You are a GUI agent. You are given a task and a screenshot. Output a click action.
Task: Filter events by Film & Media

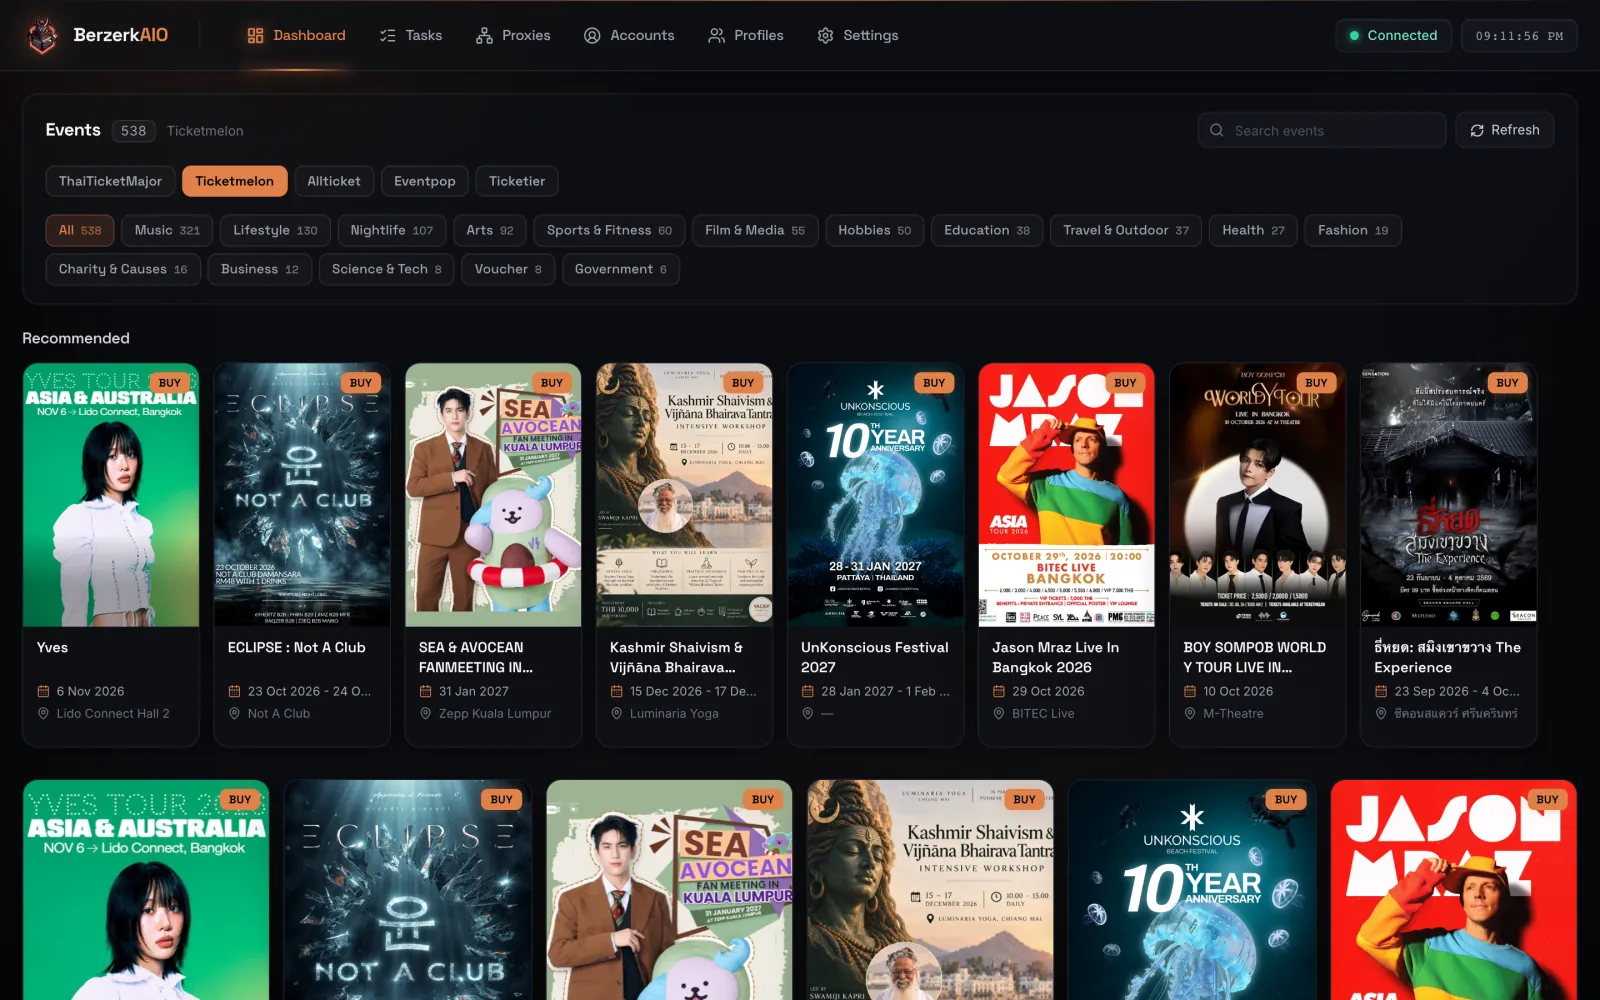[x=755, y=230]
